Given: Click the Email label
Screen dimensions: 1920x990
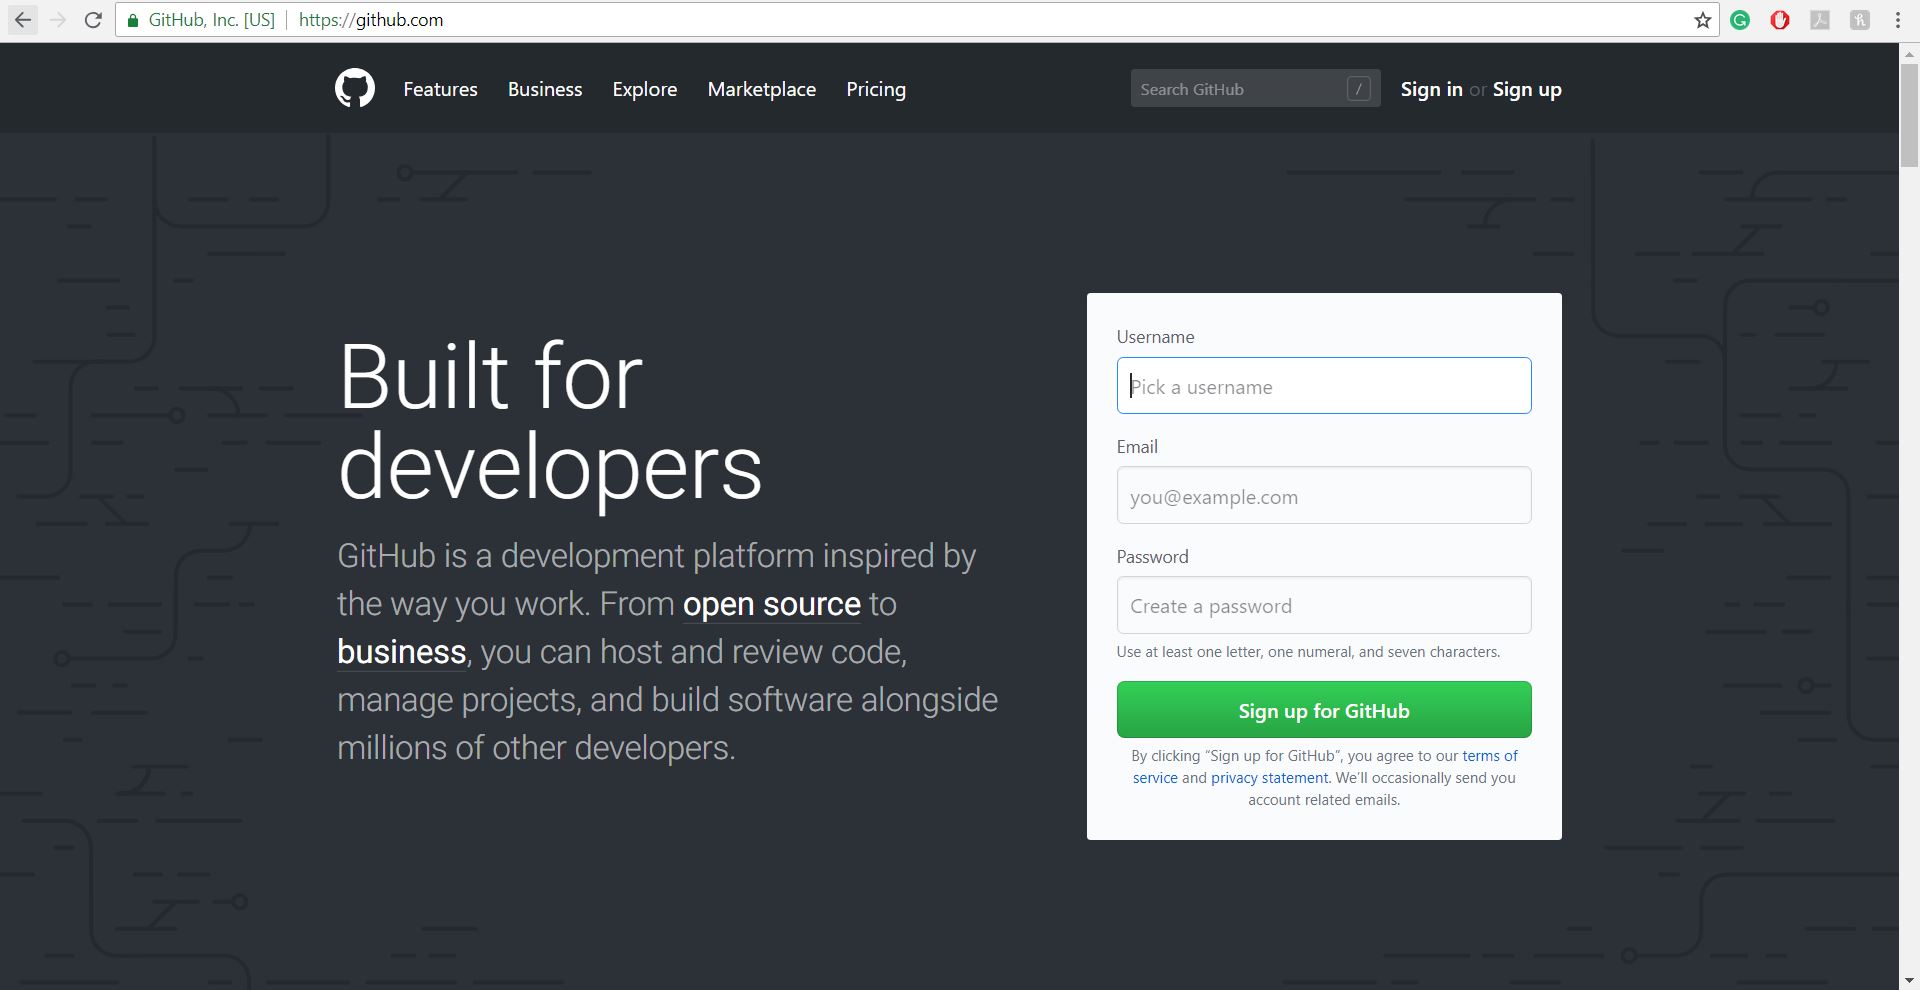Looking at the screenshot, I should (1137, 447).
